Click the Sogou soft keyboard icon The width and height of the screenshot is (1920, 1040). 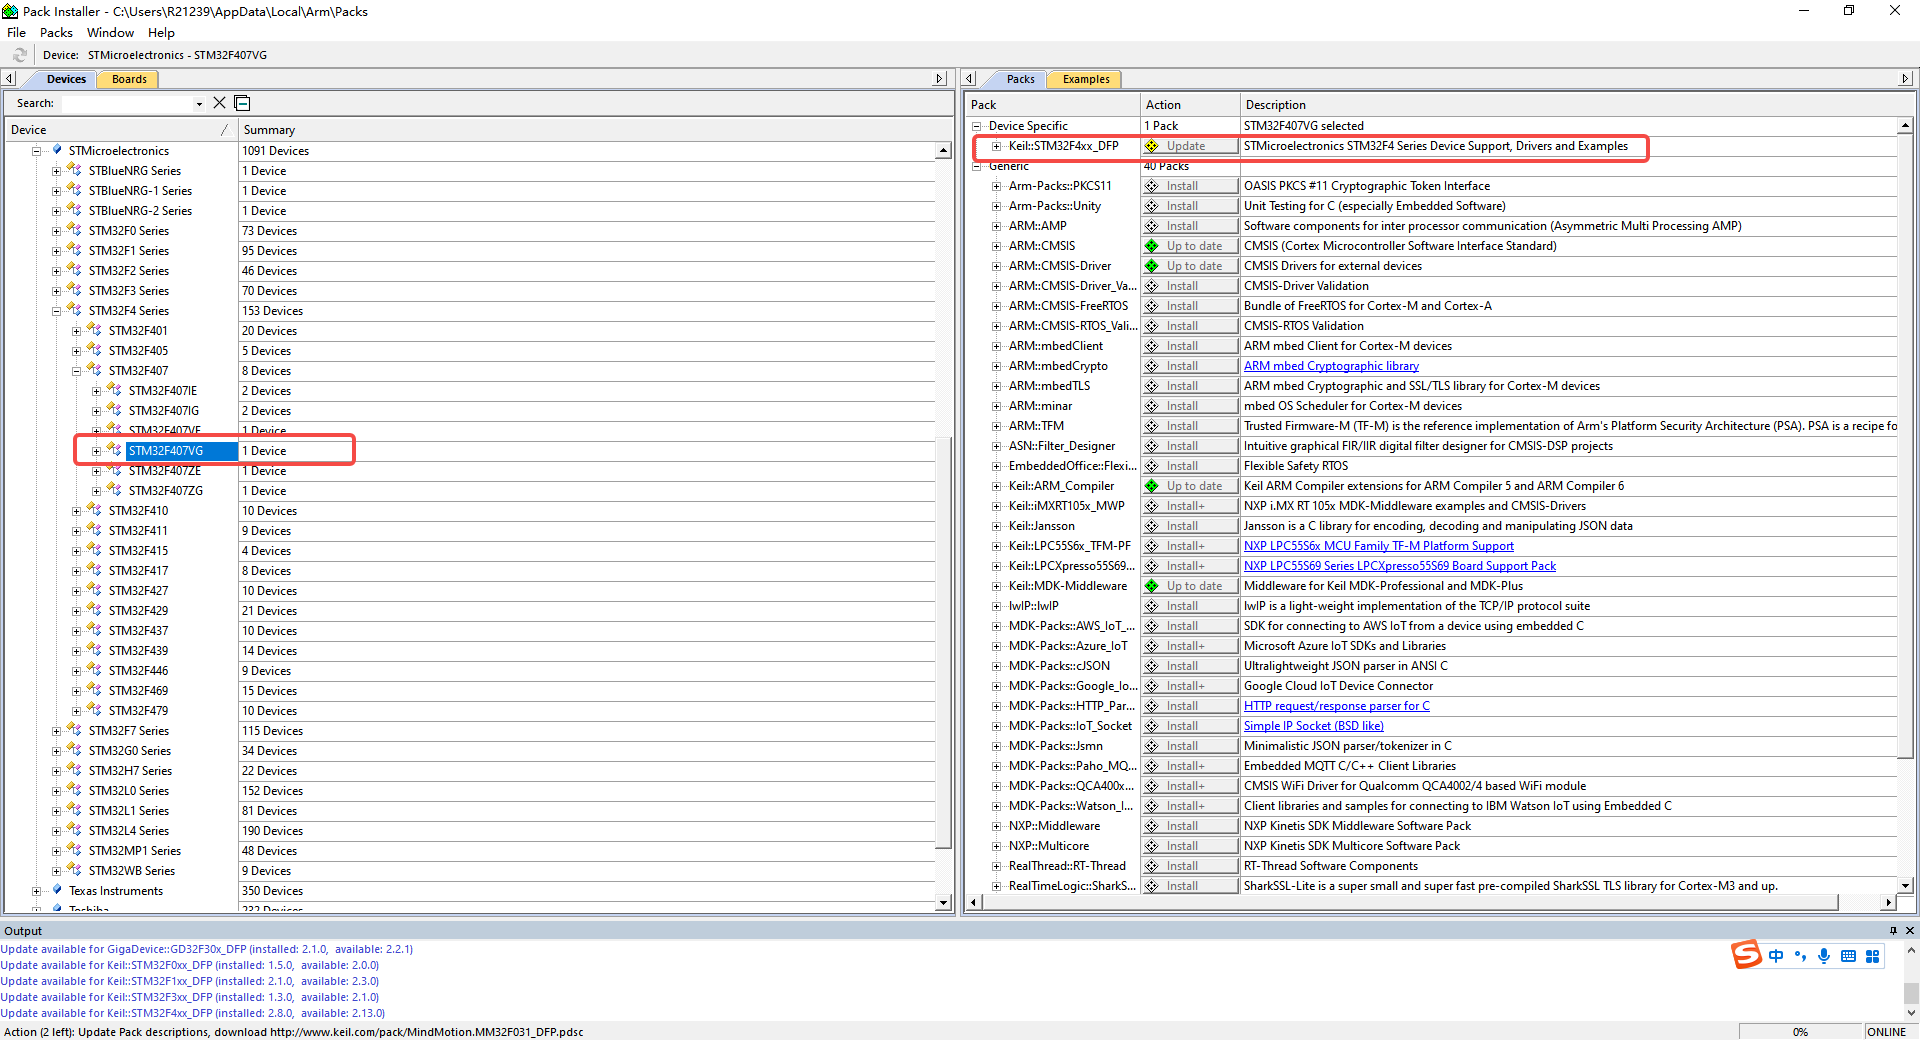[x=1848, y=956]
